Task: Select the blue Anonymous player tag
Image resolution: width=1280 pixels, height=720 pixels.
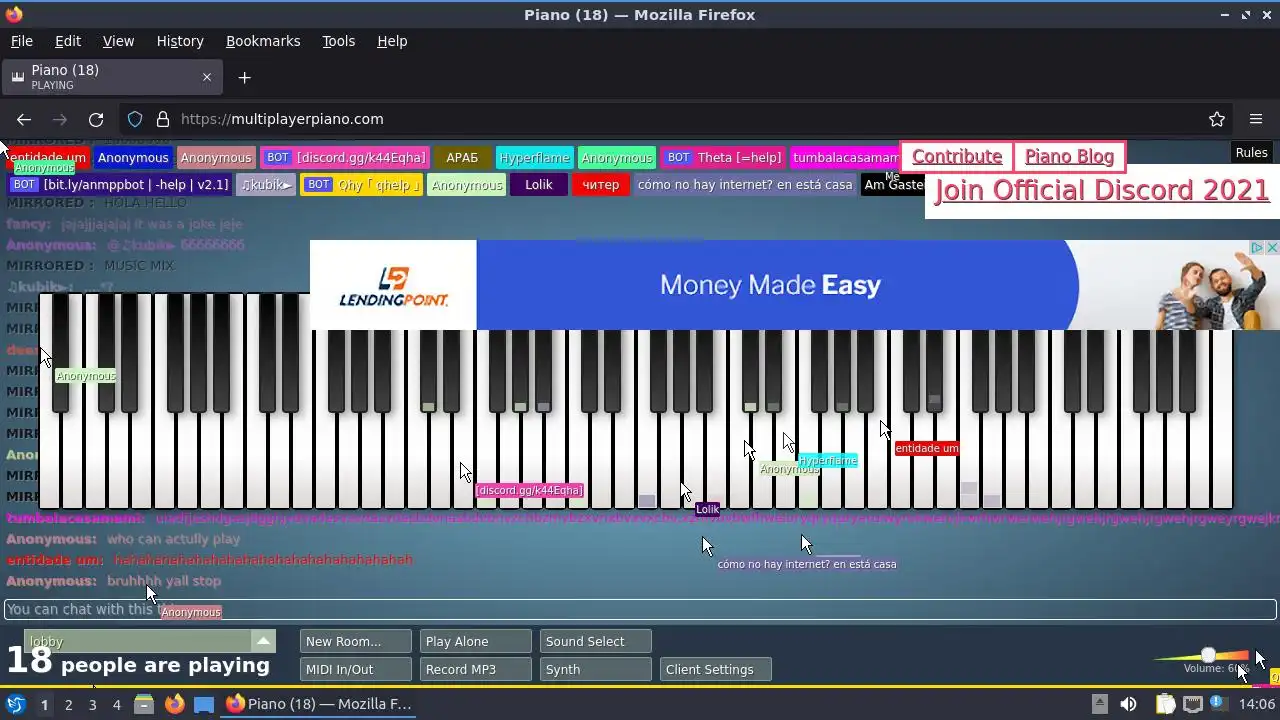Action: (133, 158)
